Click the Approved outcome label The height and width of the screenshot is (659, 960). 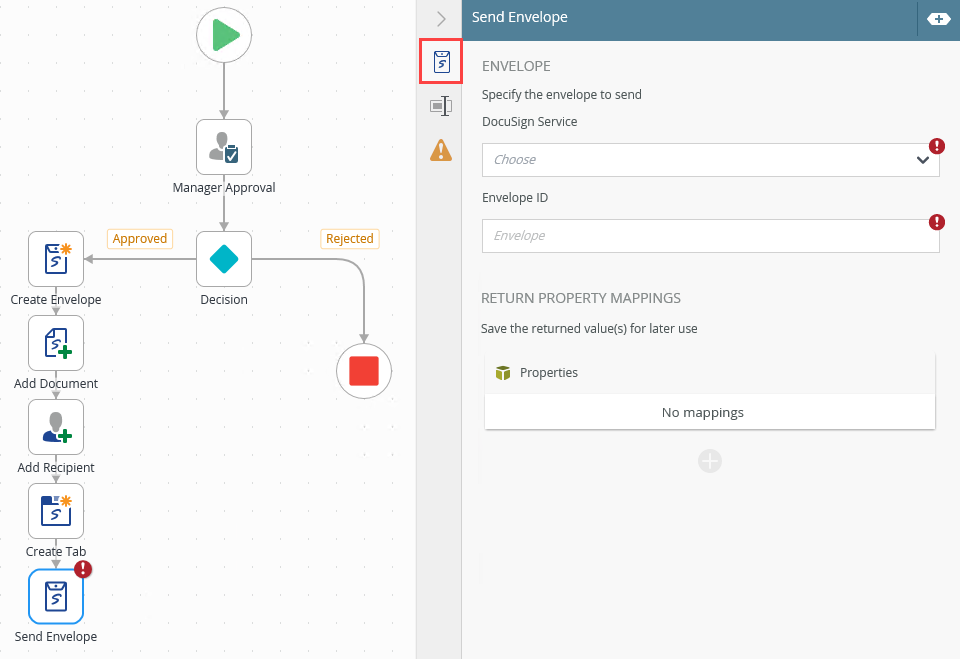tap(140, 239)
